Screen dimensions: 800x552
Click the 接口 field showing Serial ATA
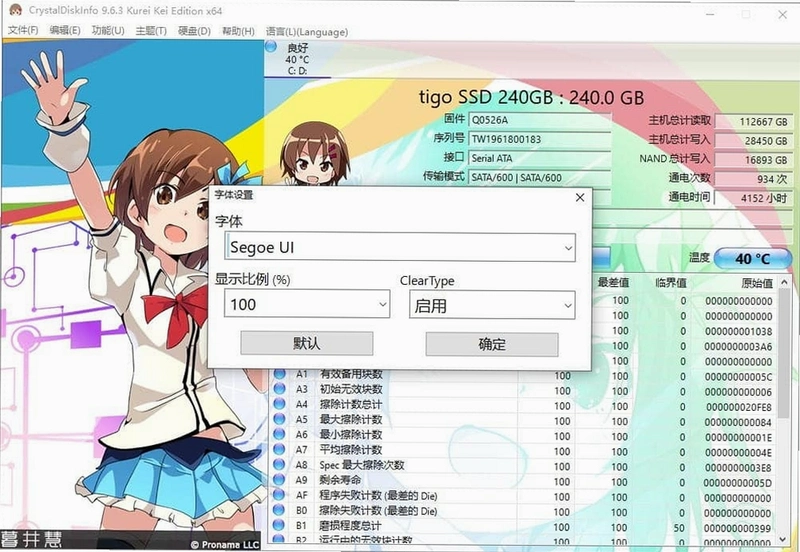[539, 158]
